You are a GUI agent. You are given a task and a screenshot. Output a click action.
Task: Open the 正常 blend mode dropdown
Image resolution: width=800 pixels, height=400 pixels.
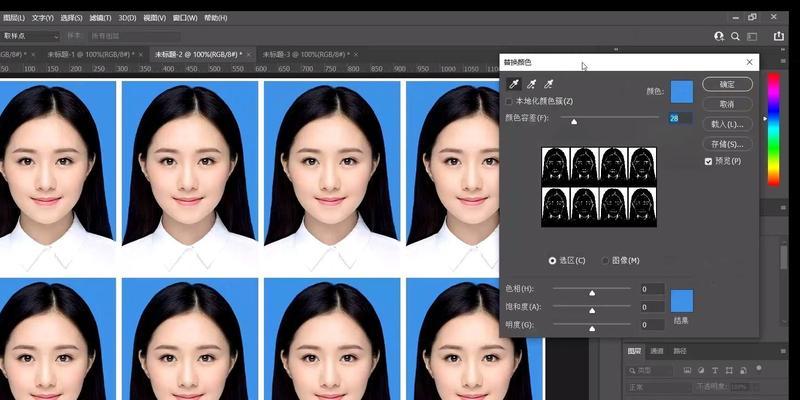[659, 387]
